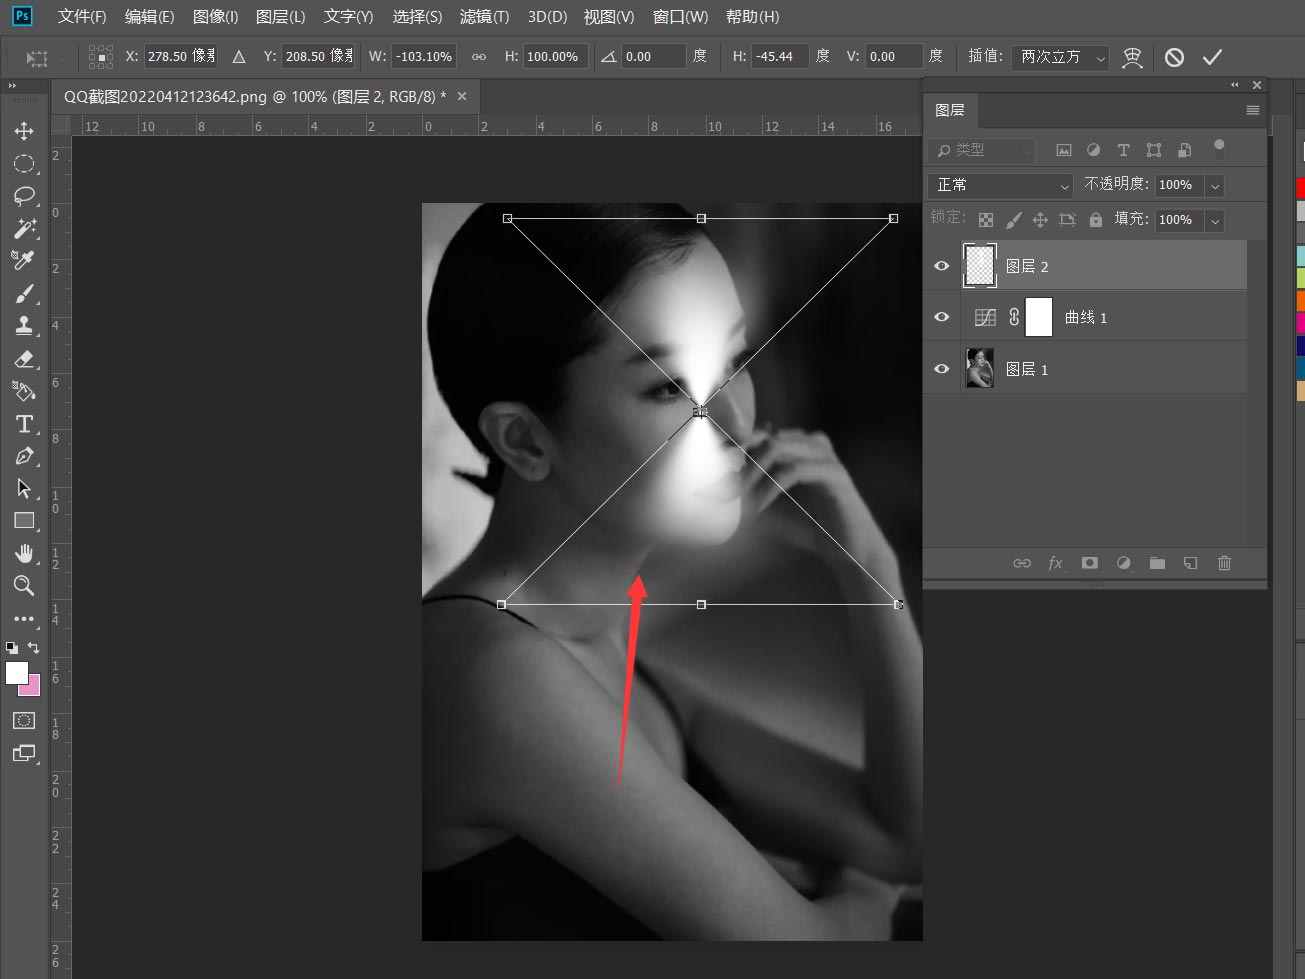Image resolution: width=1305 pixels, height=979 pixels.
Task: Link layers in Layers panel
Action: pos(1022,563)
